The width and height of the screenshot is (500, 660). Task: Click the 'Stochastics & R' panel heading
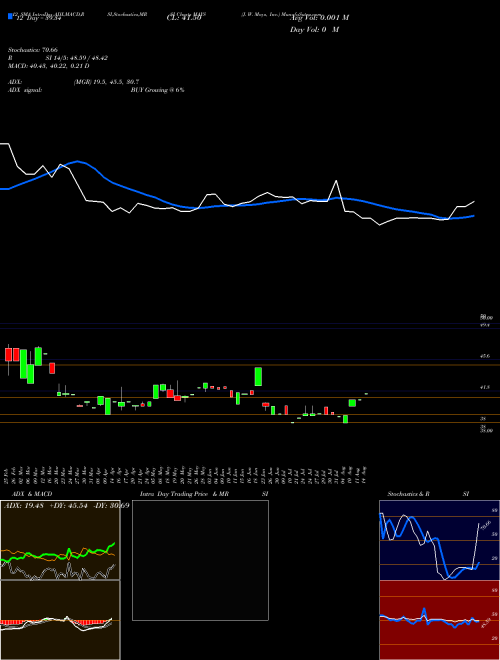pos(409,494)
